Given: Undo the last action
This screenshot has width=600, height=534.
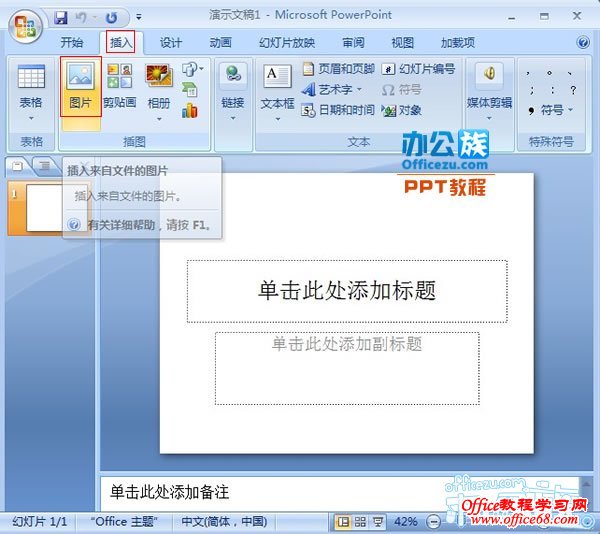Looking at the screenshot, I should coord(81,17).
